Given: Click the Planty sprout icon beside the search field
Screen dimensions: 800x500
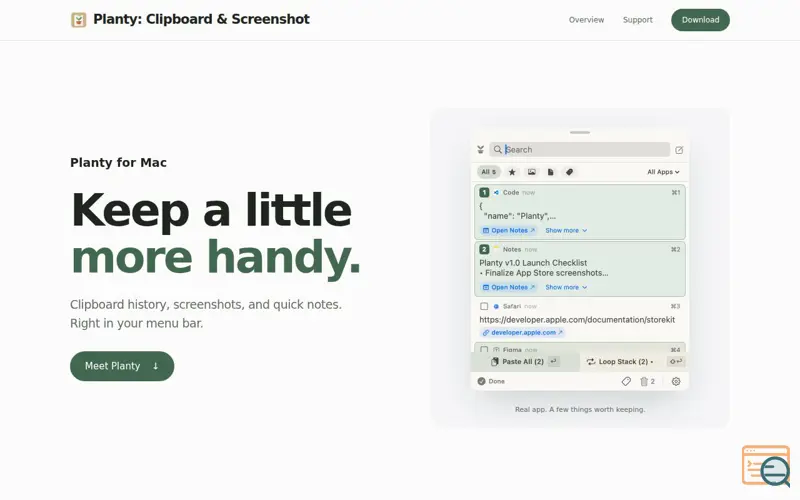Looking at the screenshot, I should coord(480,149).
